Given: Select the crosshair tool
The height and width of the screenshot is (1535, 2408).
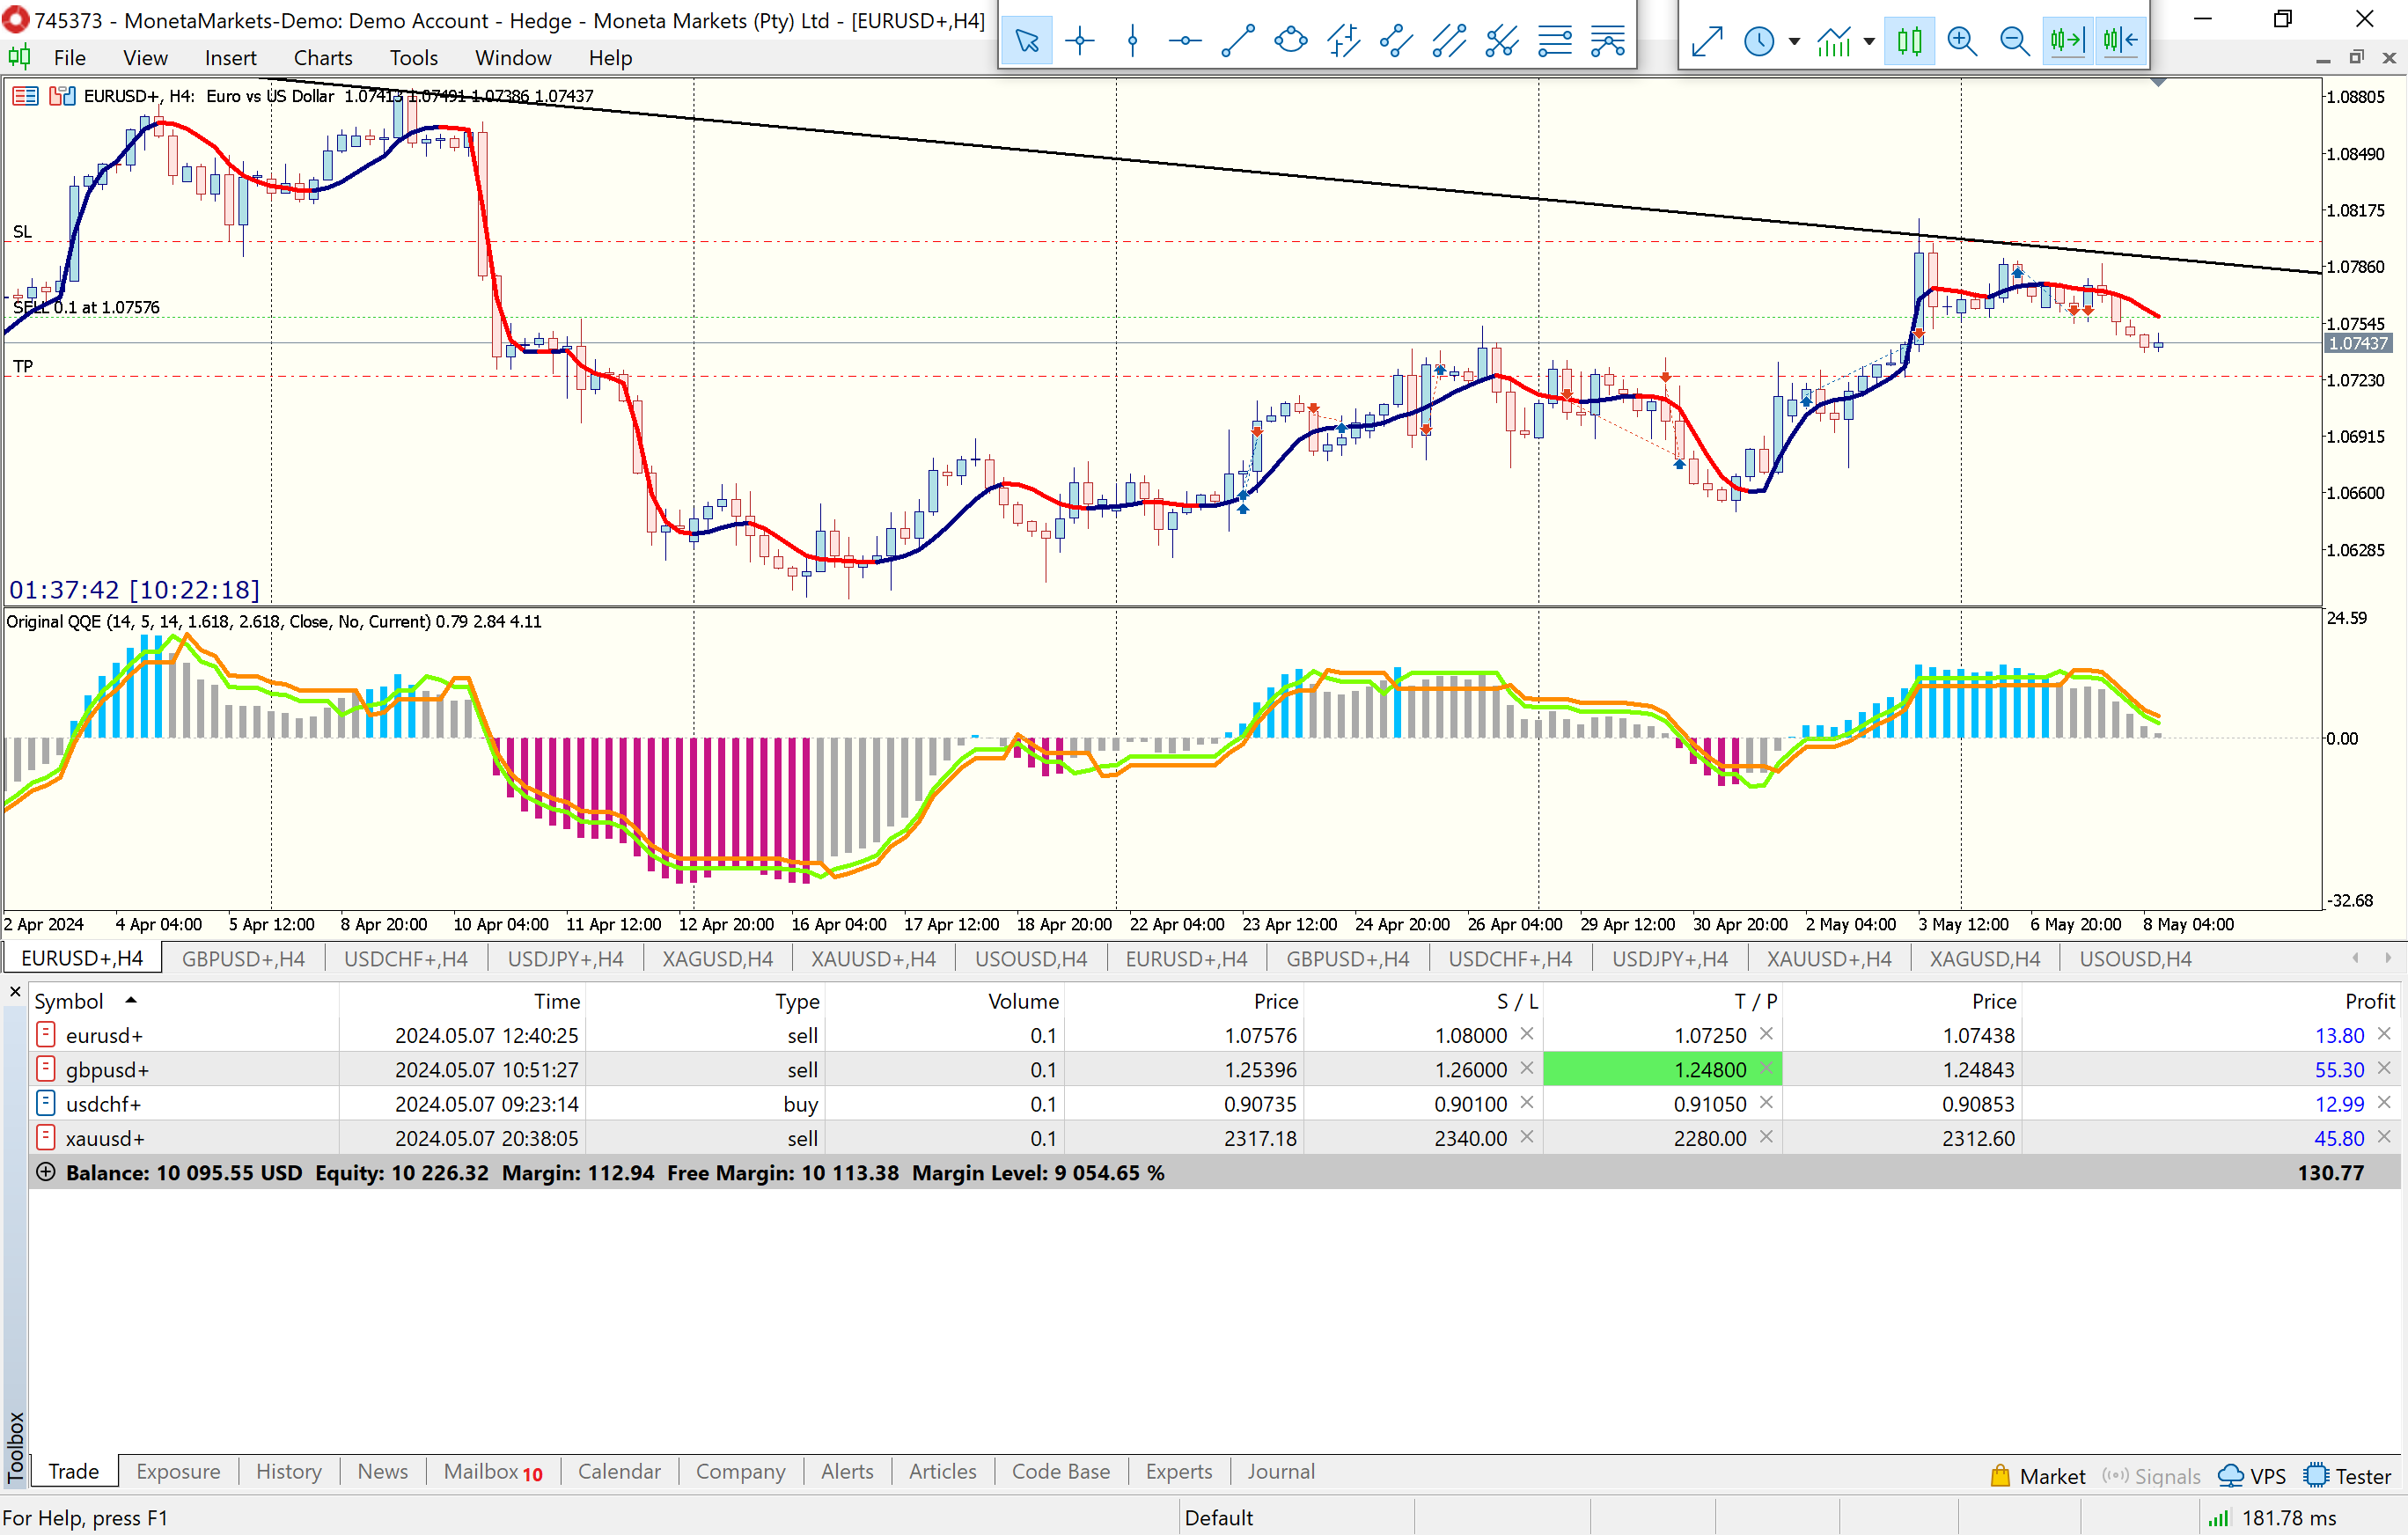Looking at the screenshot, I should coord(1080,41).
